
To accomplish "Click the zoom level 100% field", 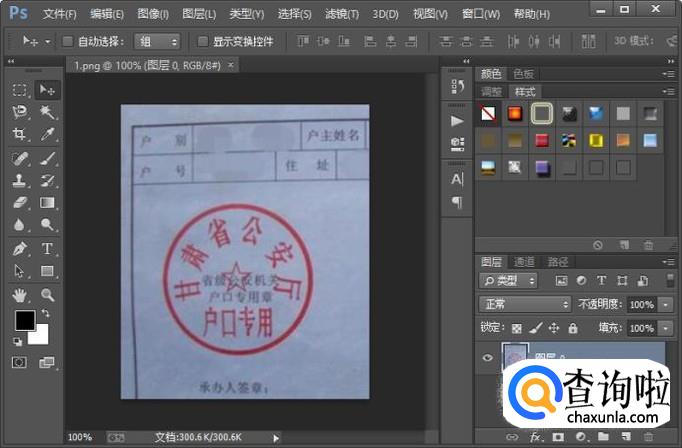I will (x=80, y=438).
